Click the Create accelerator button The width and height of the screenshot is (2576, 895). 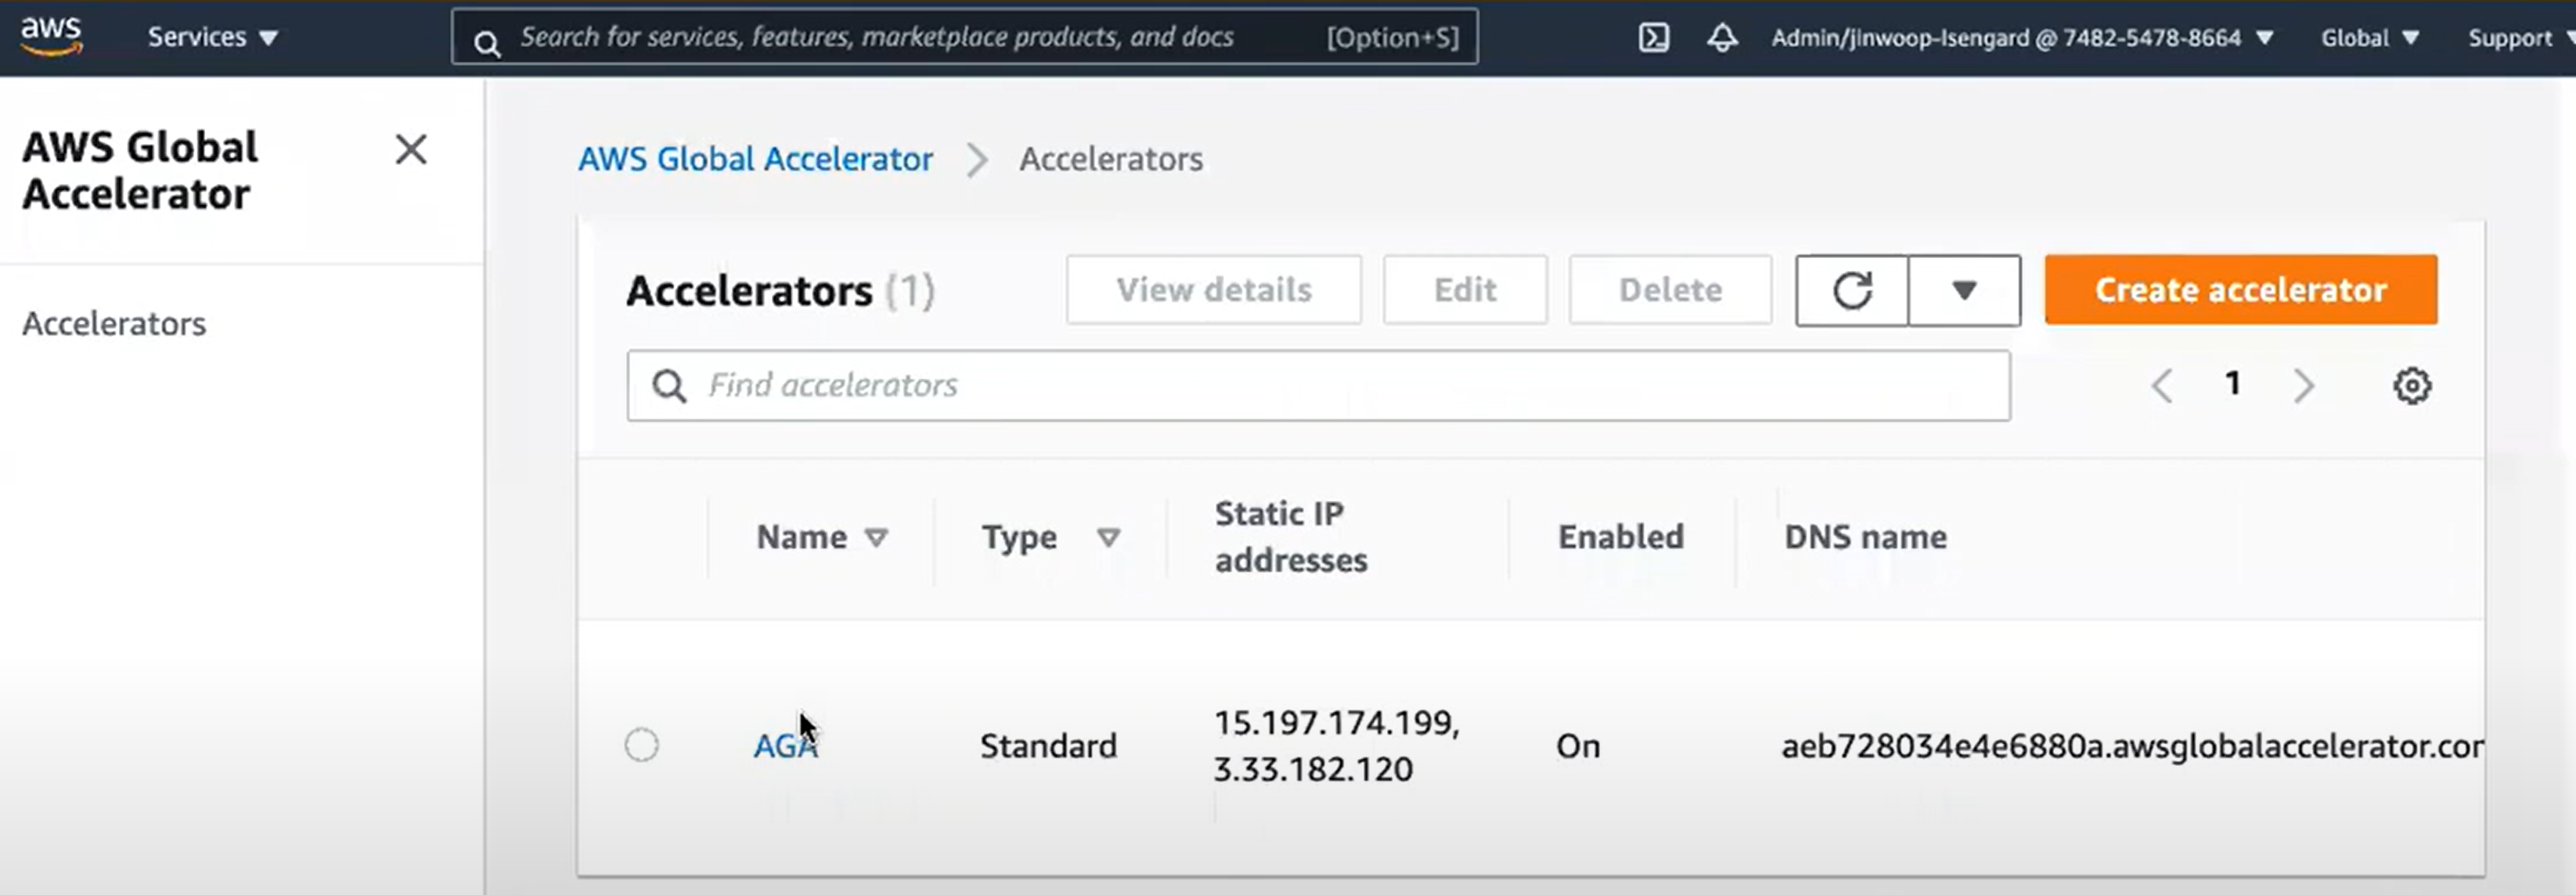pyautogui.click(x=2240, y=290)
